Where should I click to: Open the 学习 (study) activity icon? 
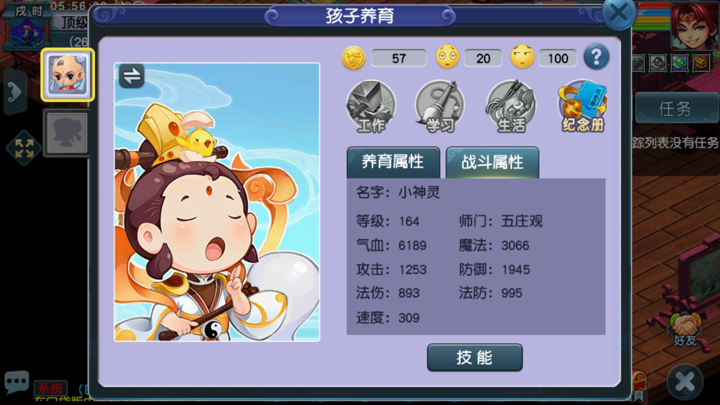[x=439, y=107]
